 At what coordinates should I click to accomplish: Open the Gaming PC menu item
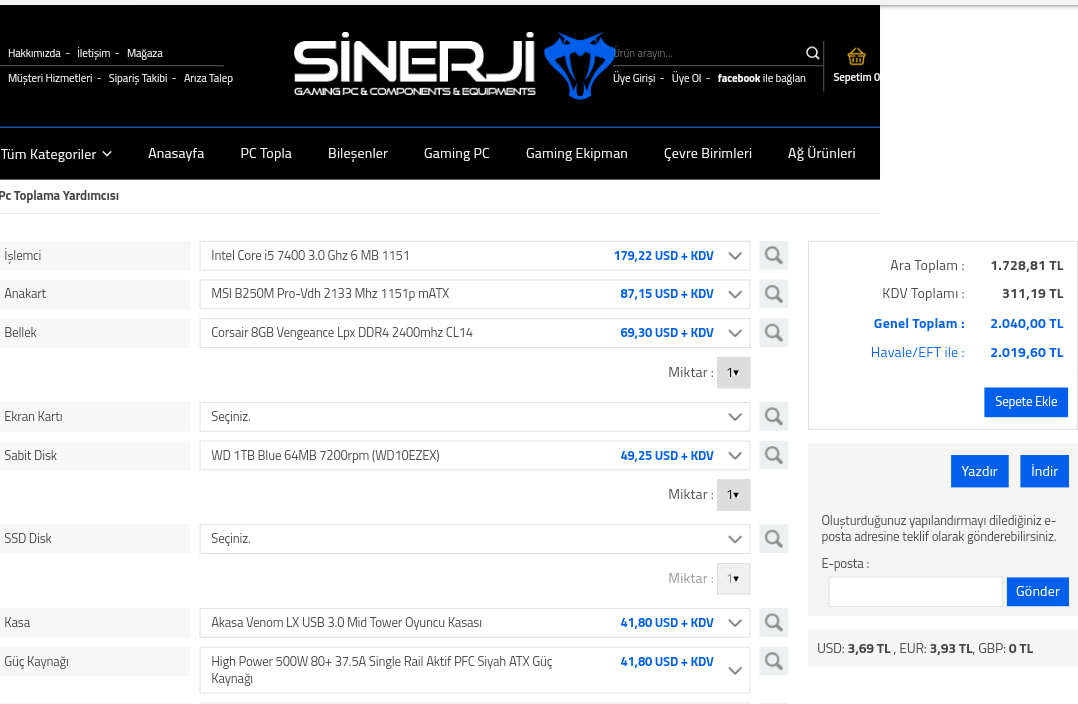pos(456,153)
